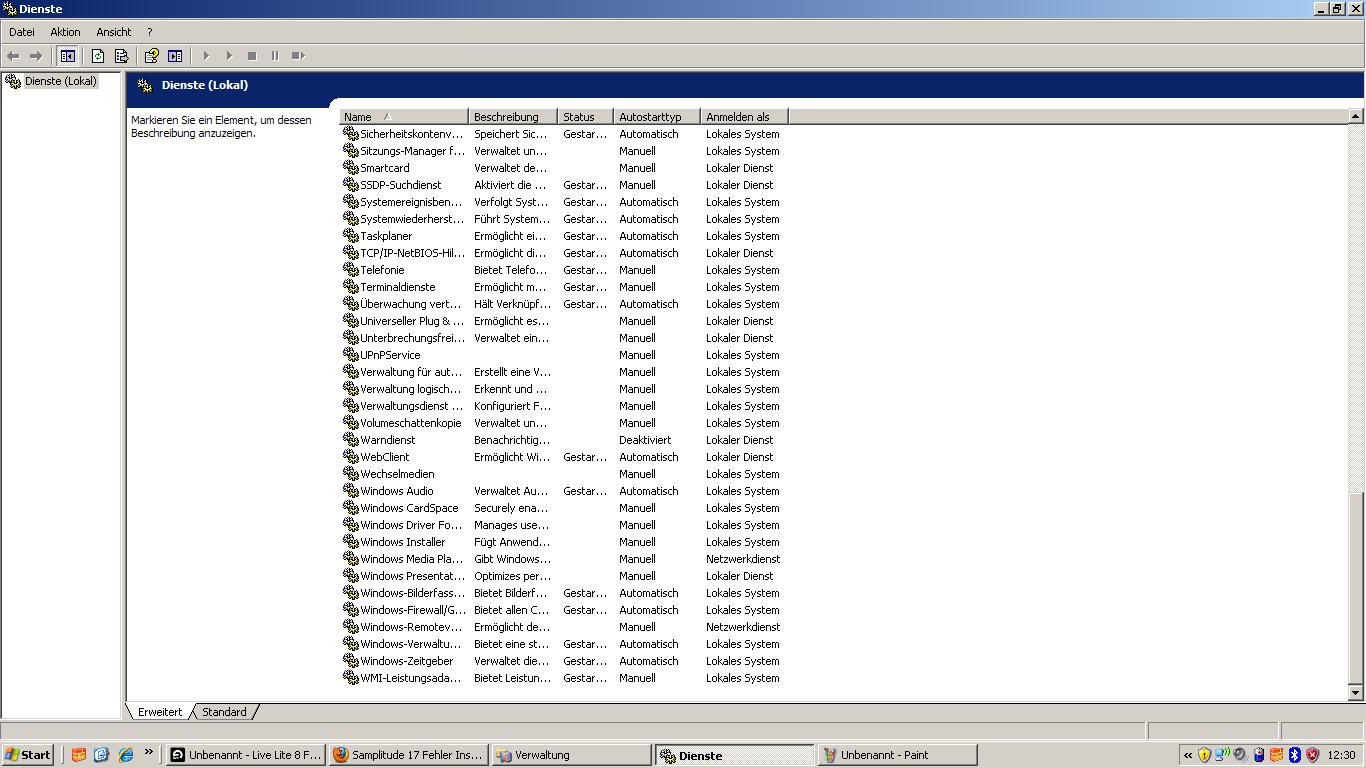Switch to Unbenannt - Paint taskbar button
This screenshot has width=1366, height=768.
tap(897, 755)
